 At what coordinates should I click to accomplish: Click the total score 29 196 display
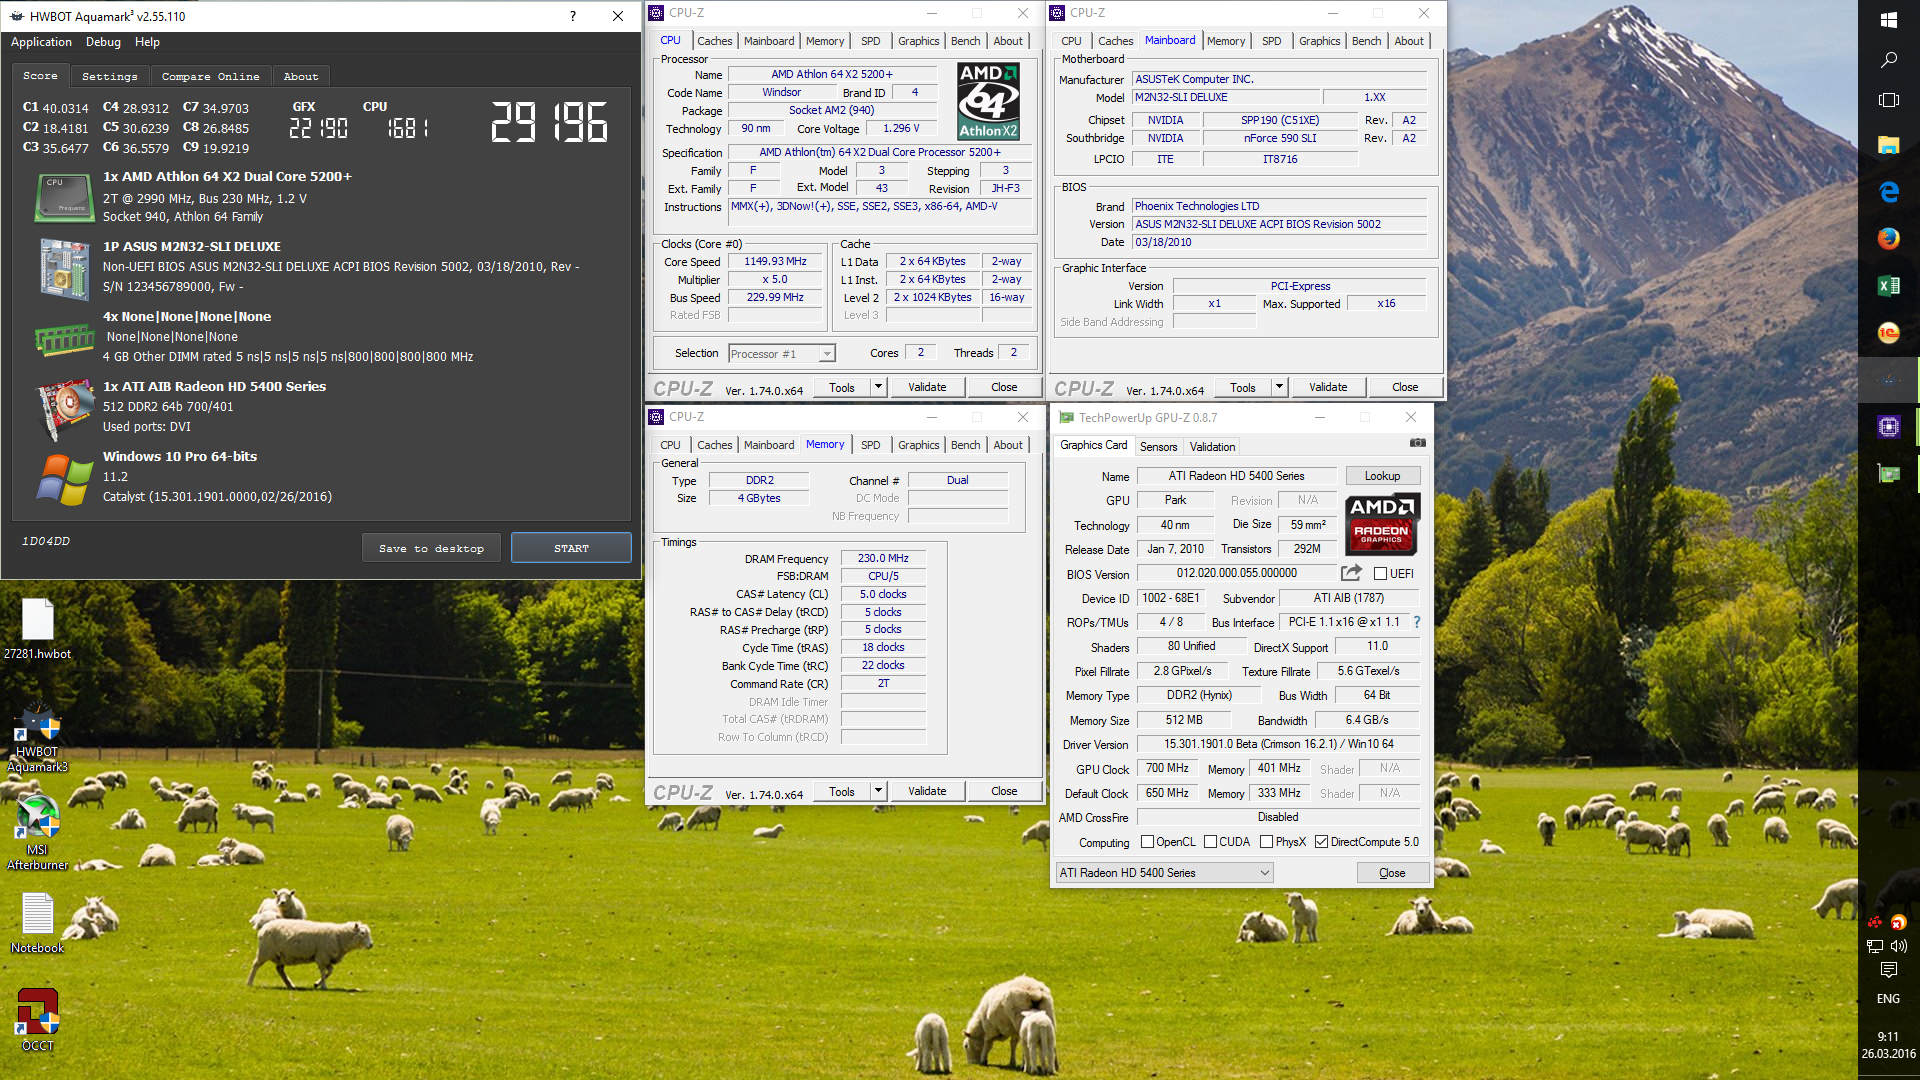point(549,122)
